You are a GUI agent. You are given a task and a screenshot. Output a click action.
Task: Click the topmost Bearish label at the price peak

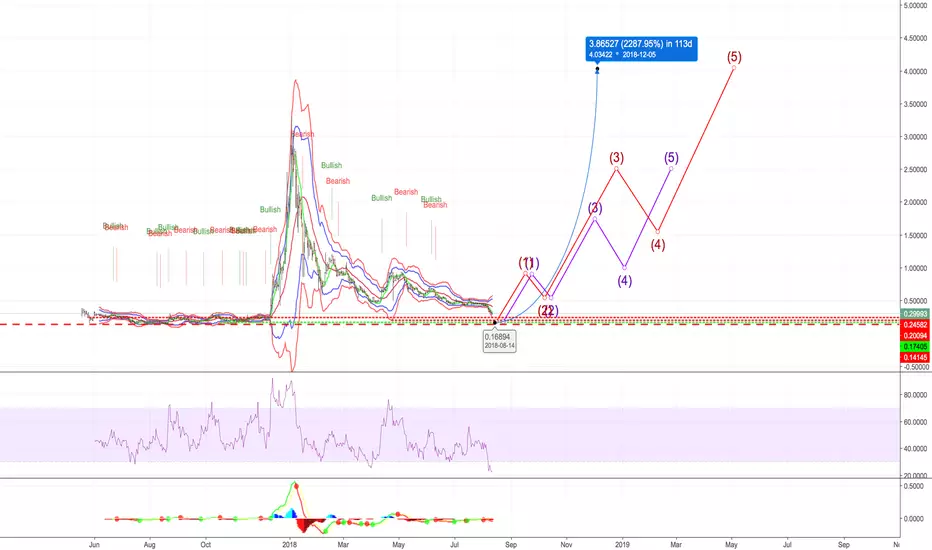click(302, 134)
